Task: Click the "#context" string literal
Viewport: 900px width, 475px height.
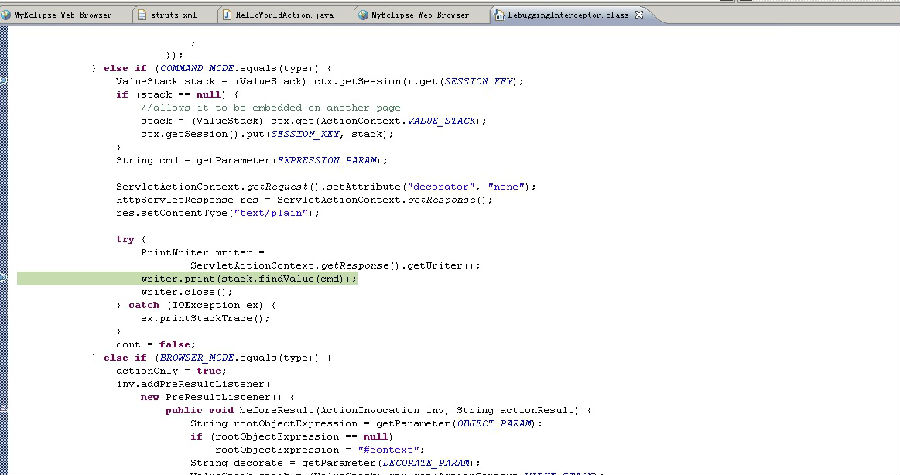Action: (390, 450)
